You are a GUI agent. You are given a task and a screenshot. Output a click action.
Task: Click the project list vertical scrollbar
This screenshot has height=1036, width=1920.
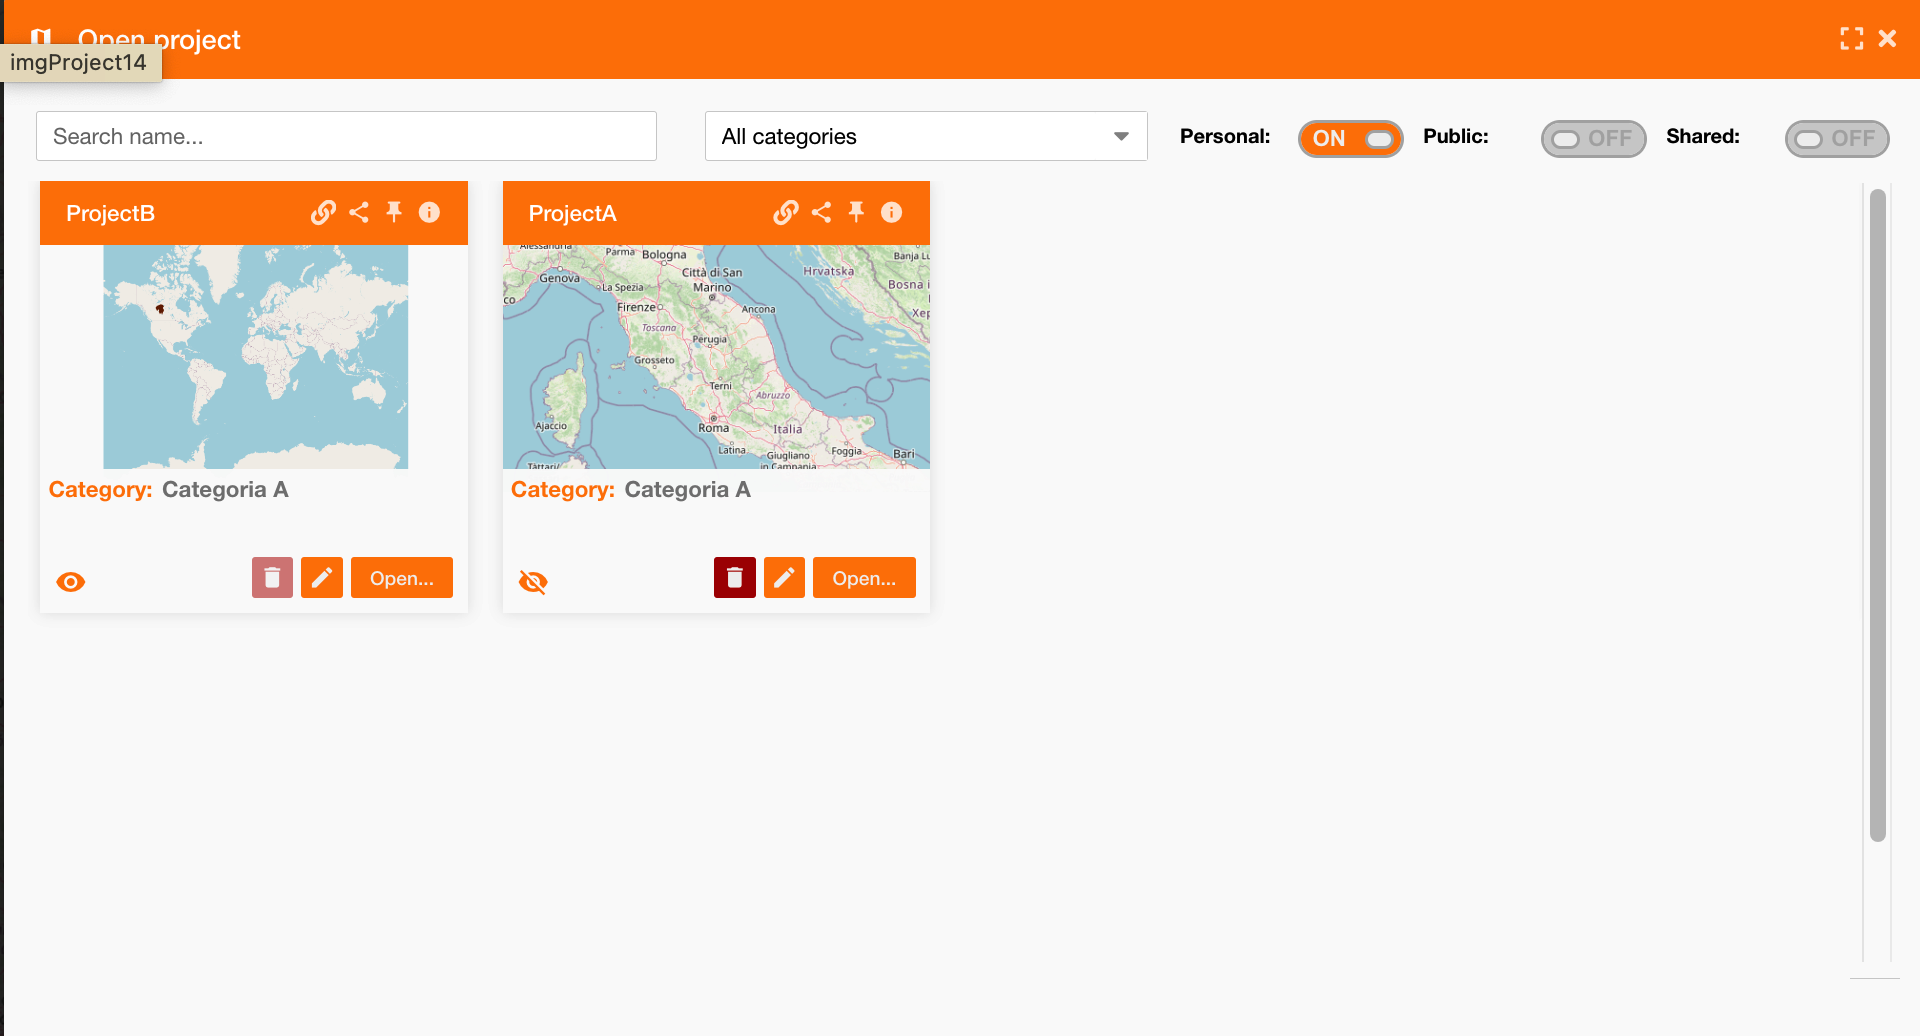1877,515
